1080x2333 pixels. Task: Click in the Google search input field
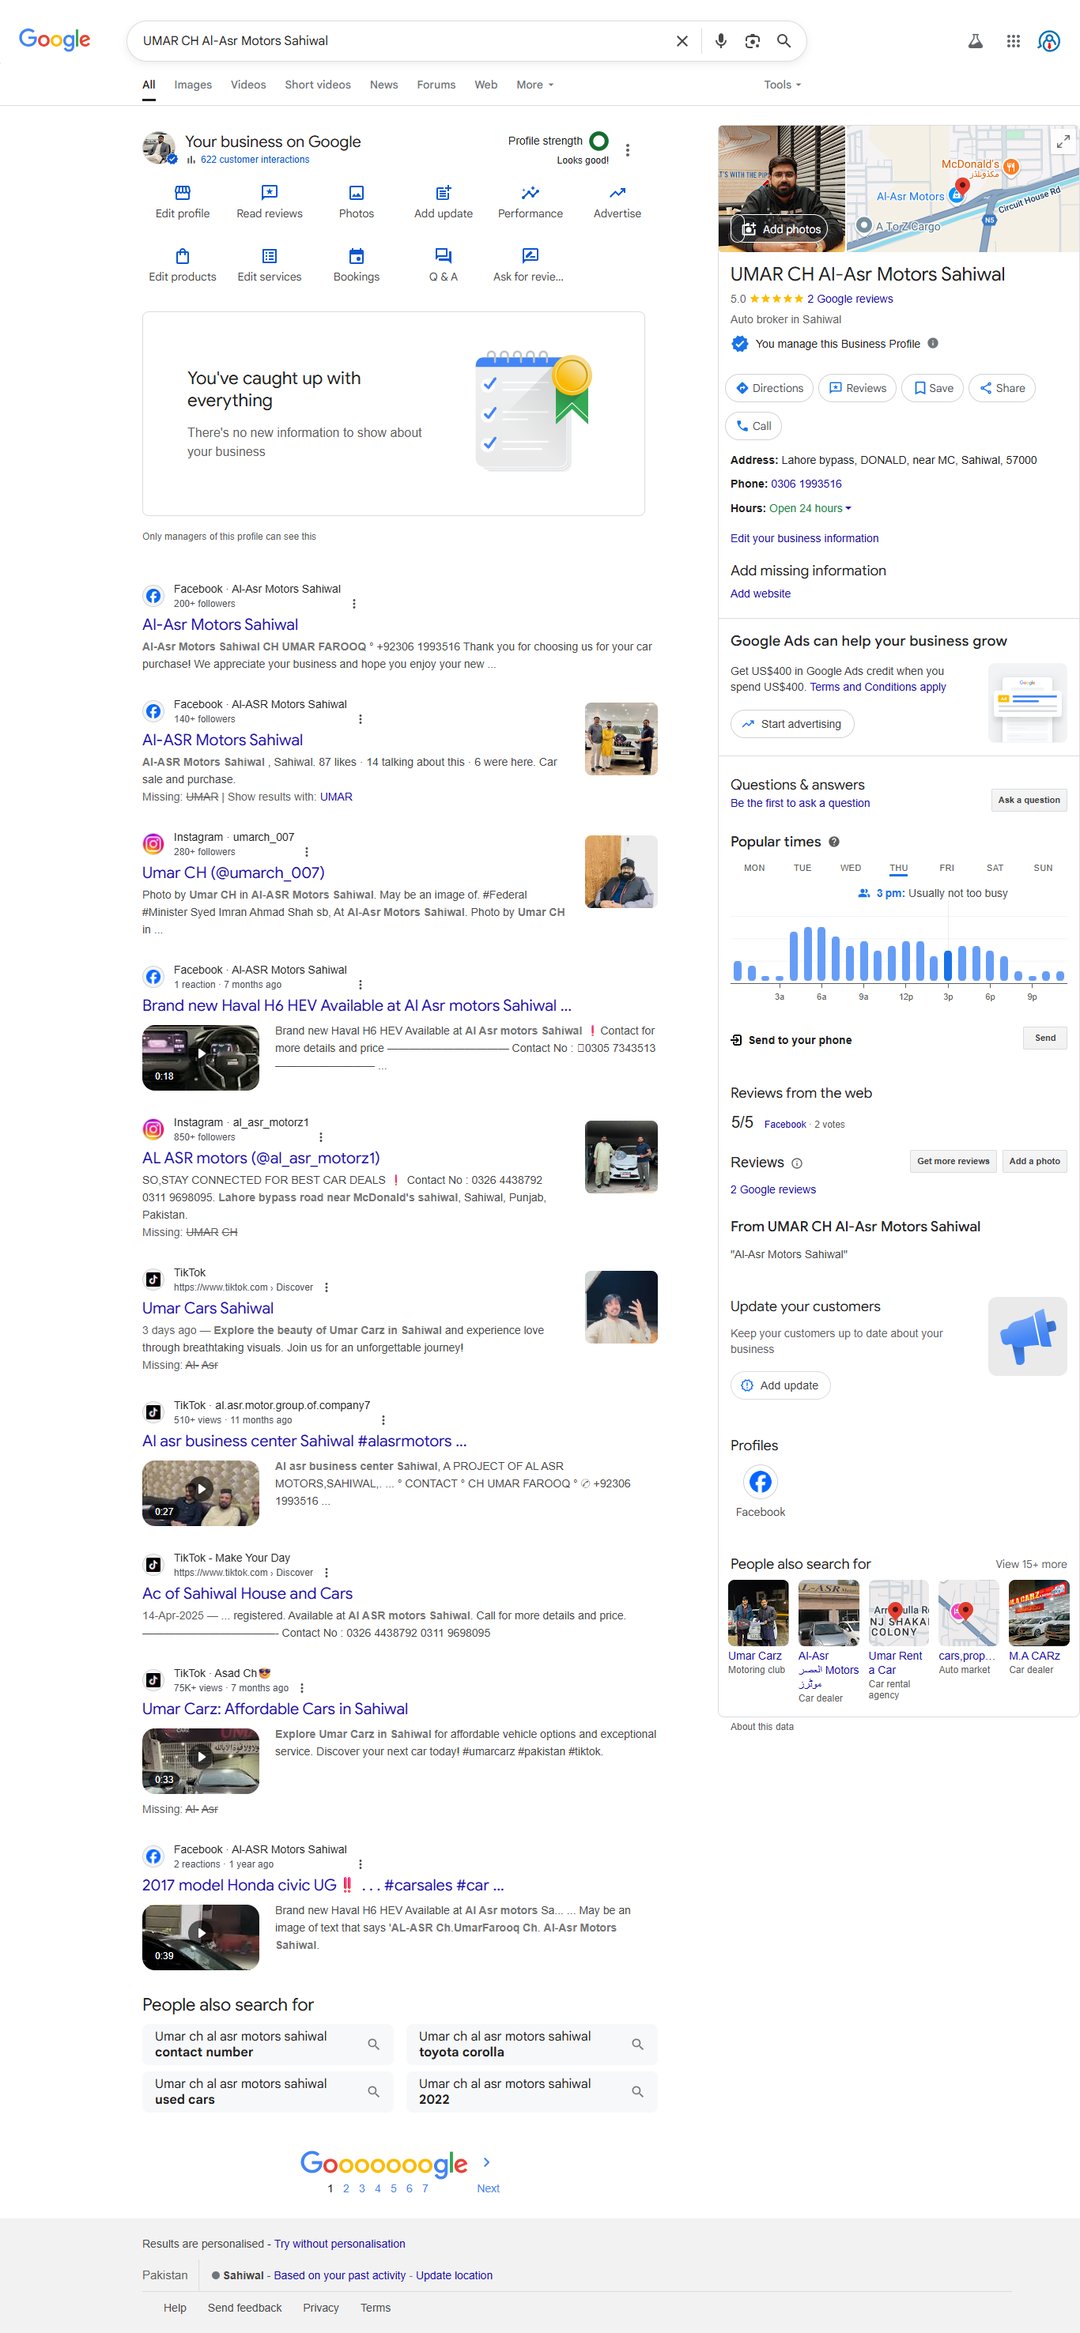[400, 41]
